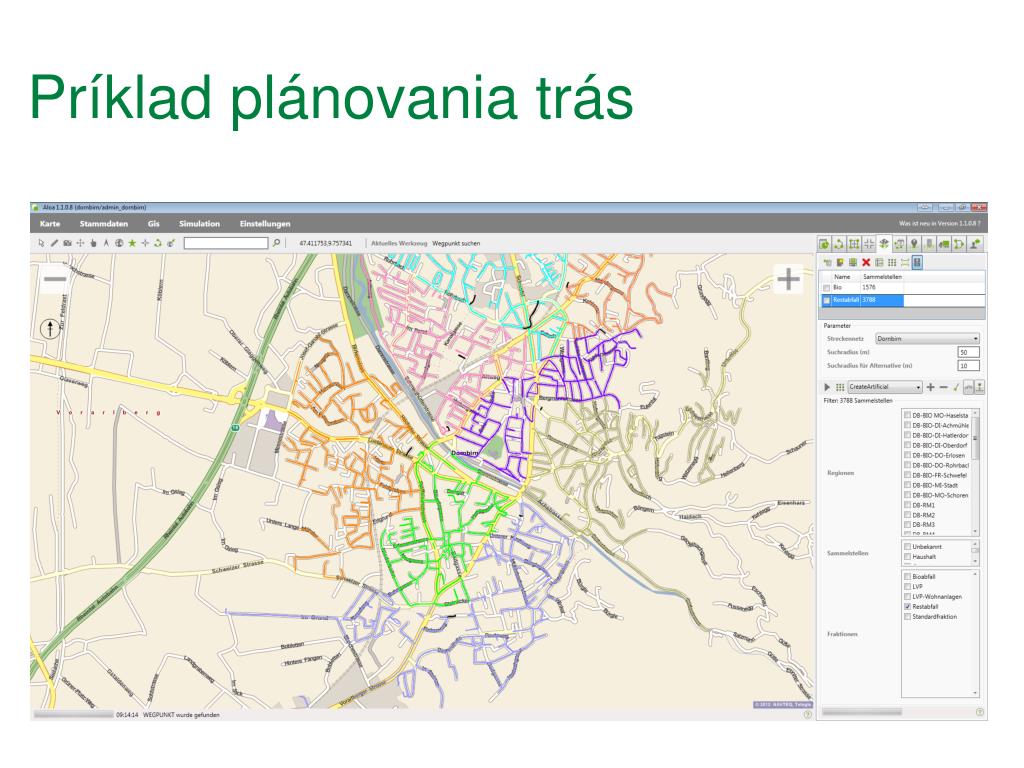Click the Bio cell value 1576
1024x768 pixels.
coord(869,287)
